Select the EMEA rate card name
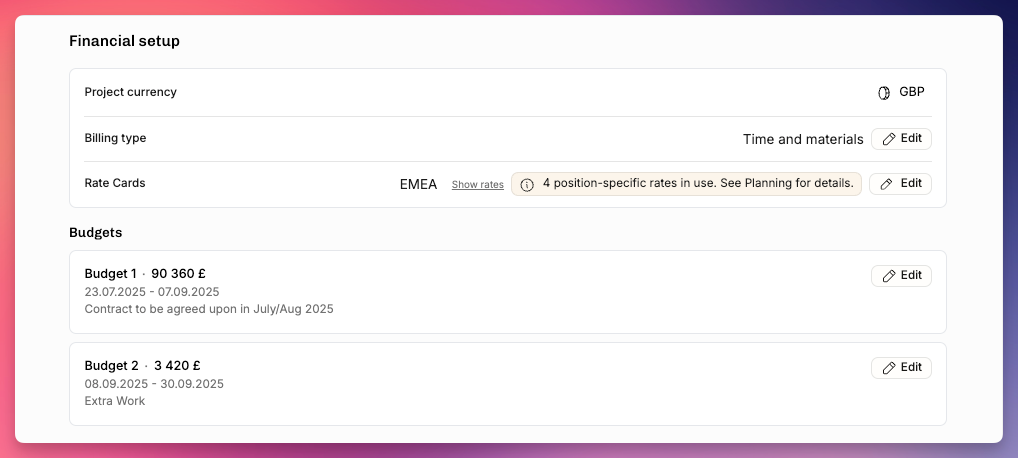1018x458 pixels. [x=418, y=184]
